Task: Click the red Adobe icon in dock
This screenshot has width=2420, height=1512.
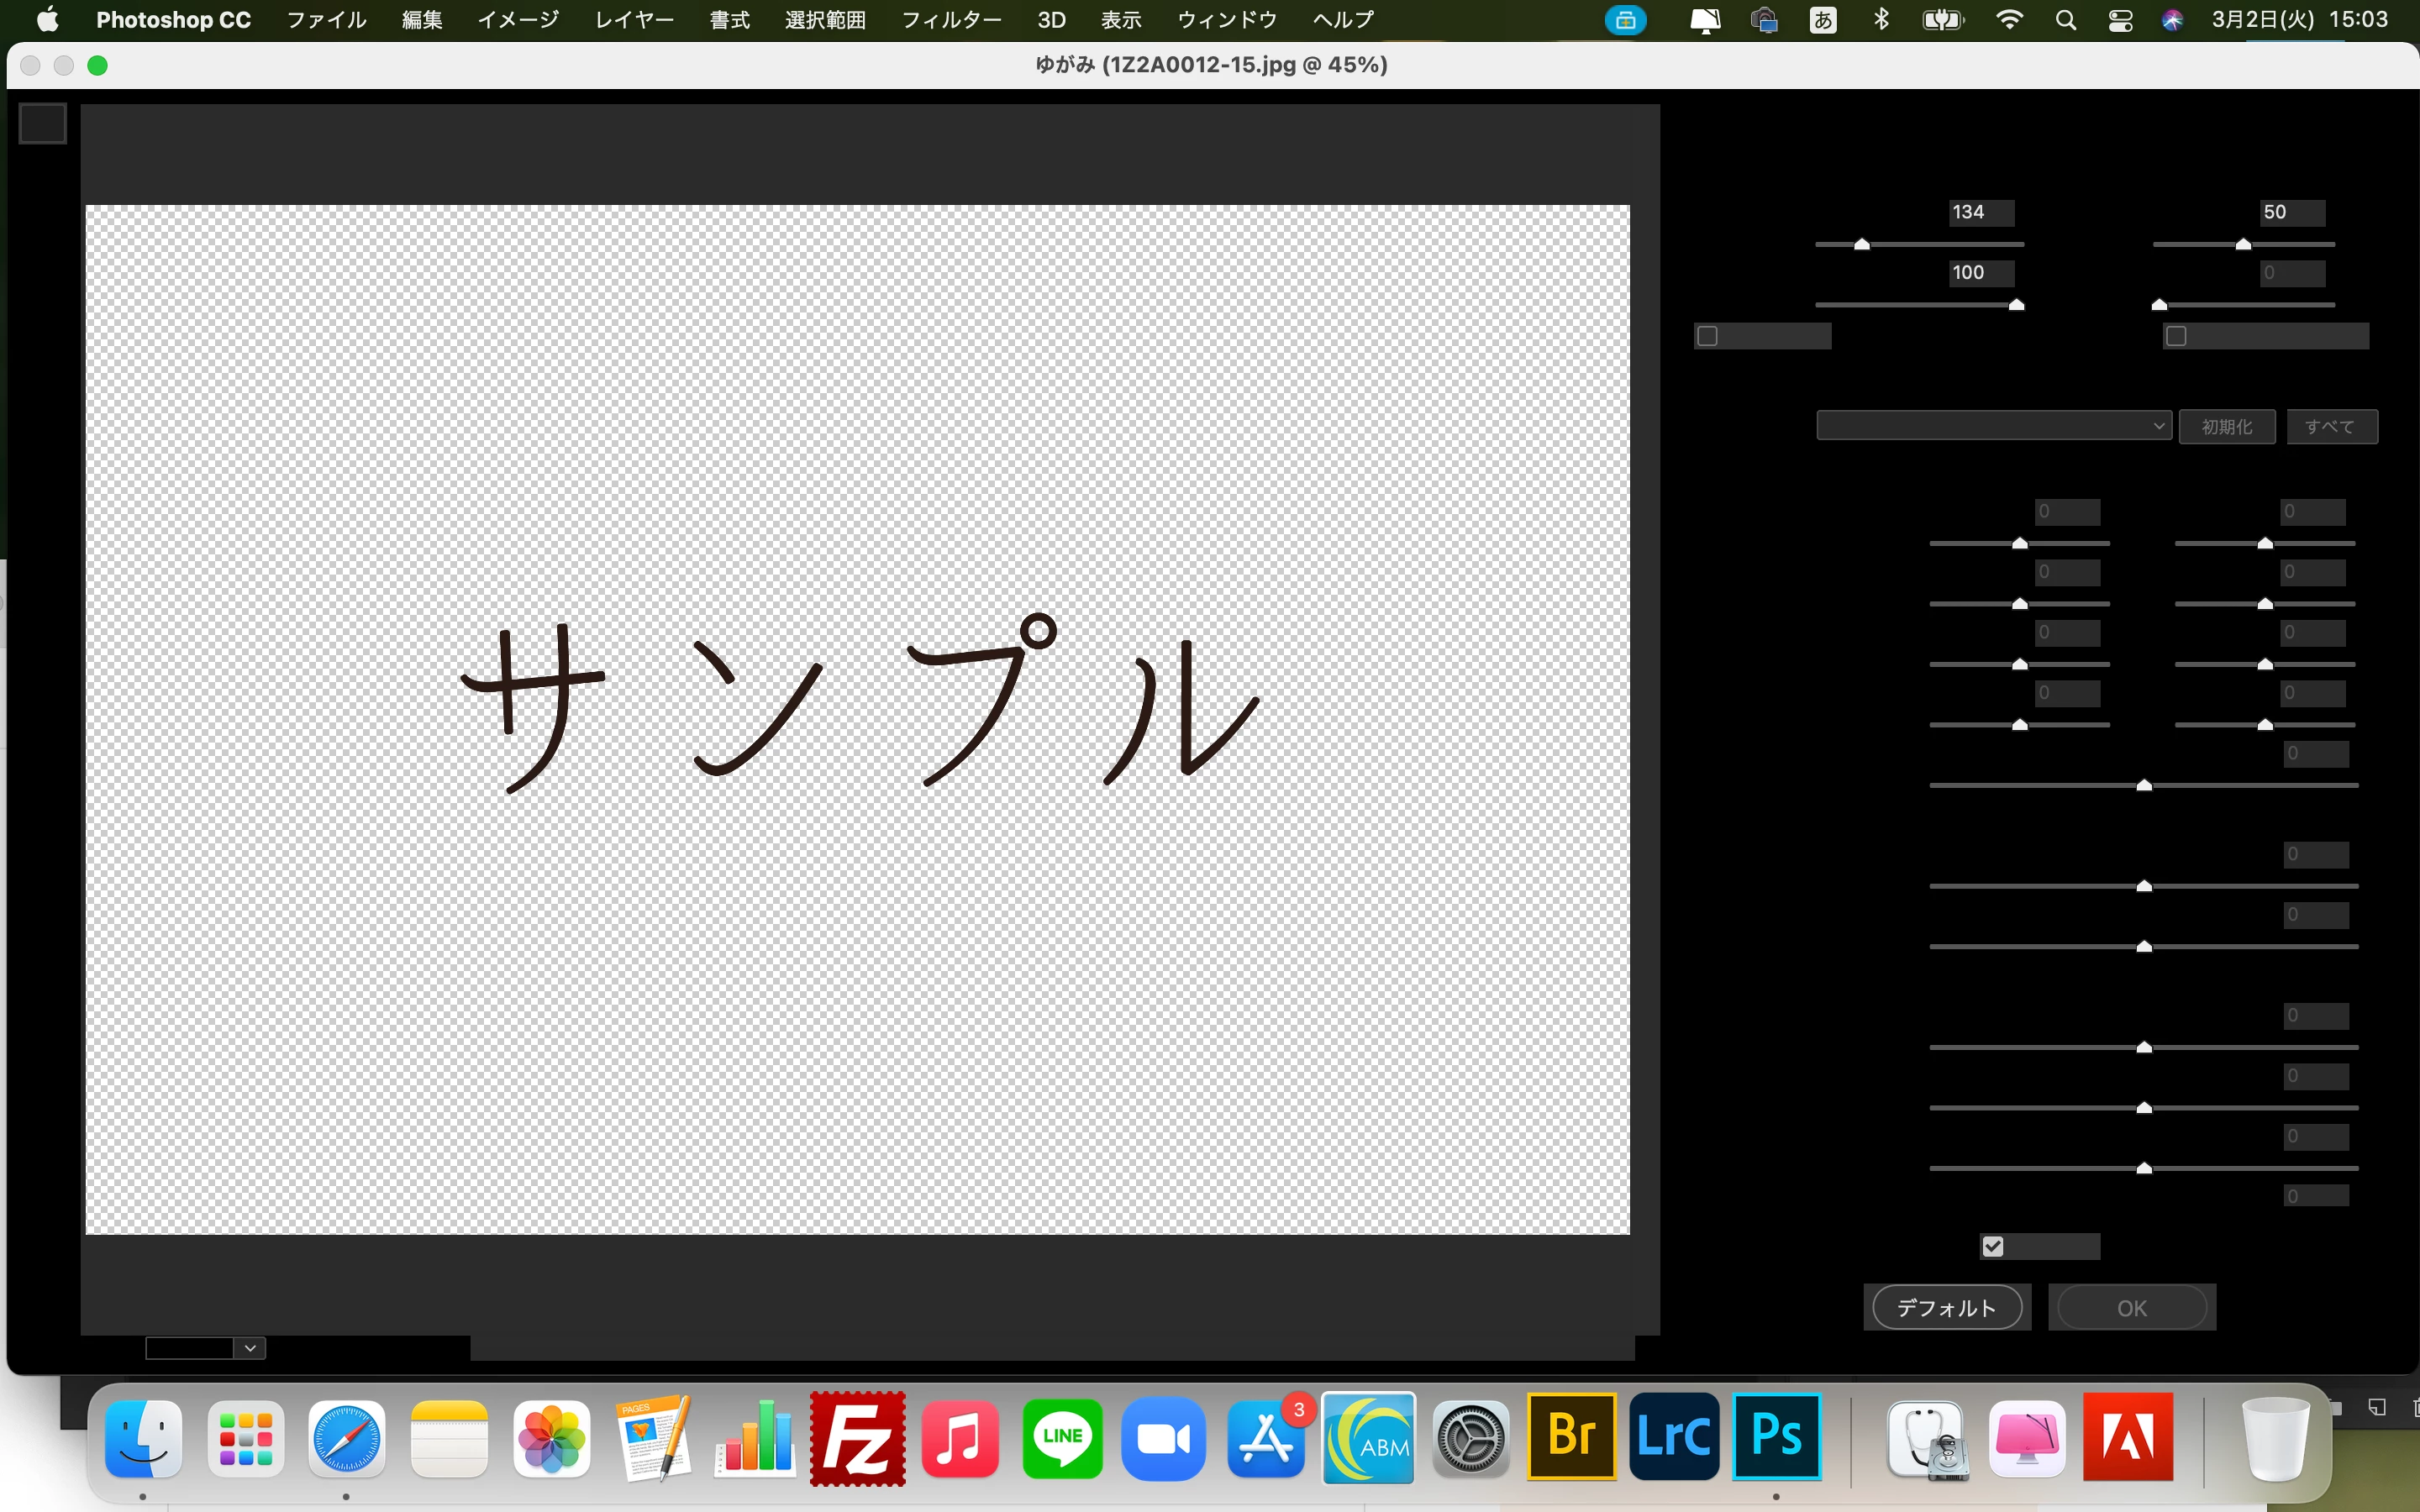Action: pos(2127,1436)
